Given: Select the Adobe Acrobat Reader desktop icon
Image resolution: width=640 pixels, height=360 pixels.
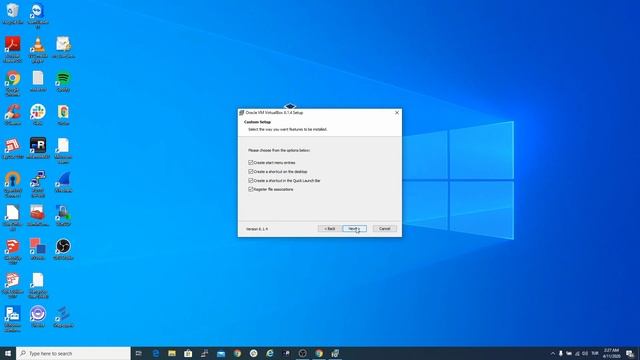Looking at the screenshot, I should pyautogui.click(x=13, y=50).
